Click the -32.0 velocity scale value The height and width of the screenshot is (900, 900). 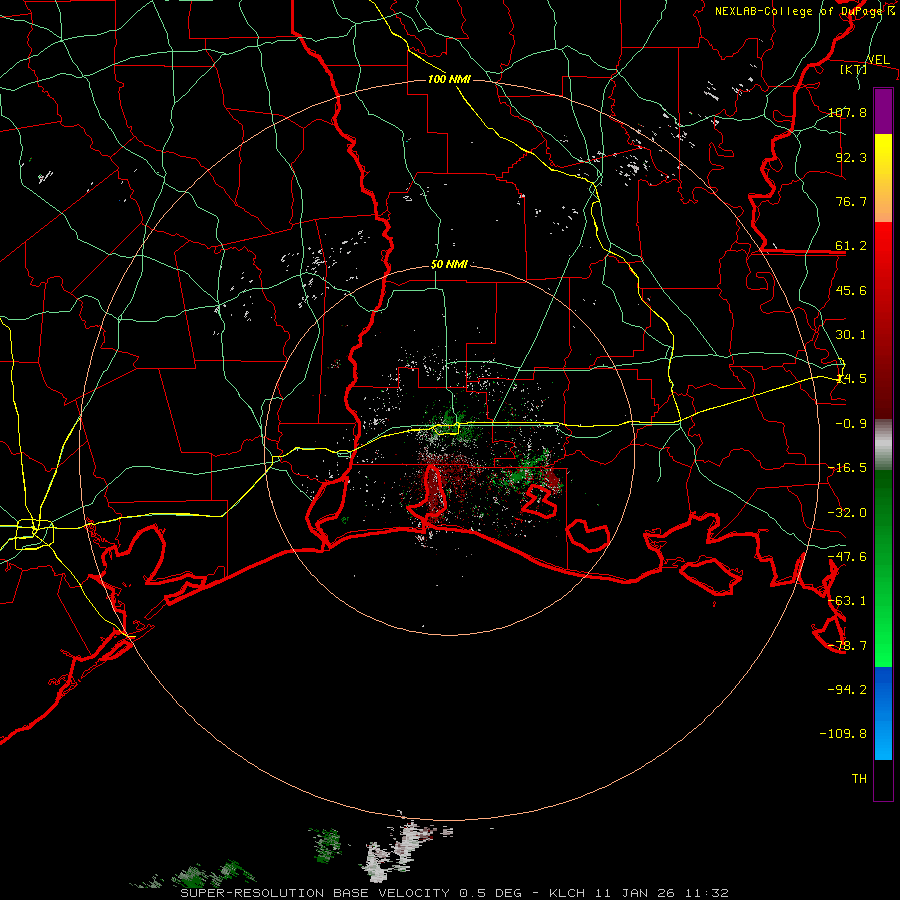click(847, 513)
